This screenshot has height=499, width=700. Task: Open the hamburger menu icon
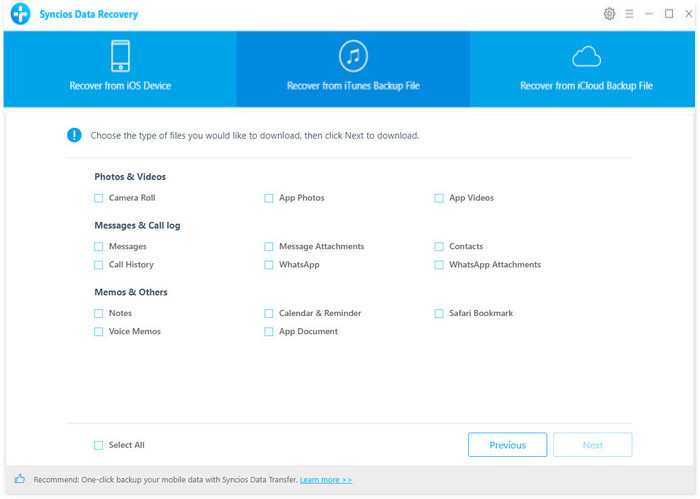629,14
